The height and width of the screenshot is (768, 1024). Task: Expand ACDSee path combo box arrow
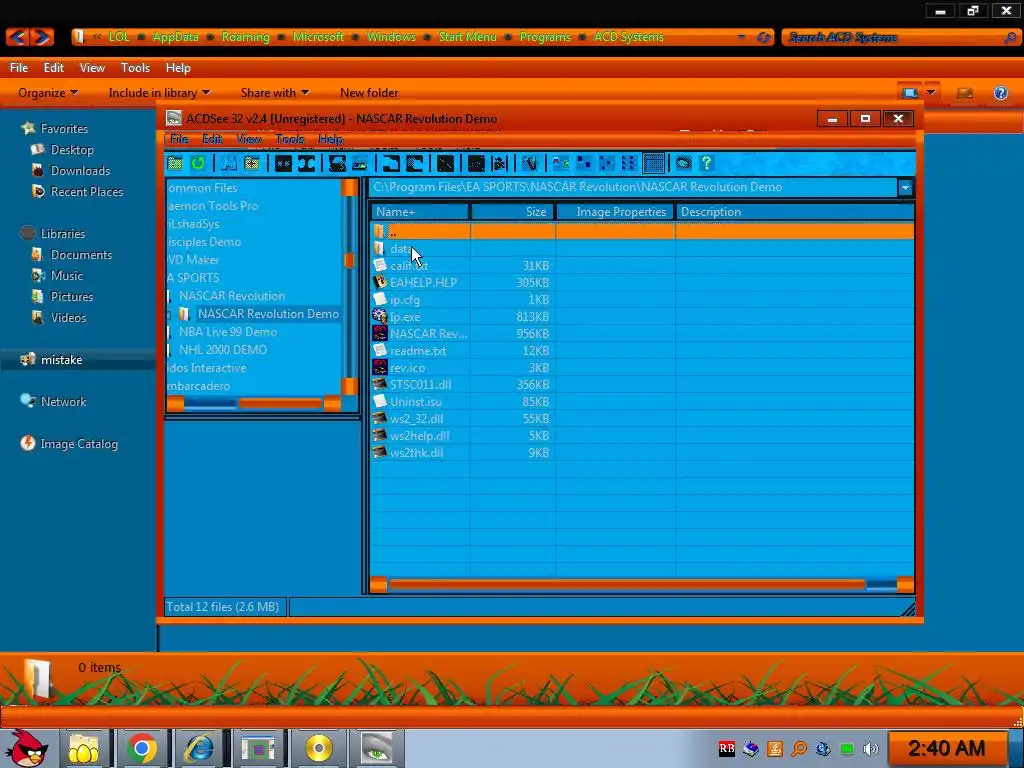[905, 188]
